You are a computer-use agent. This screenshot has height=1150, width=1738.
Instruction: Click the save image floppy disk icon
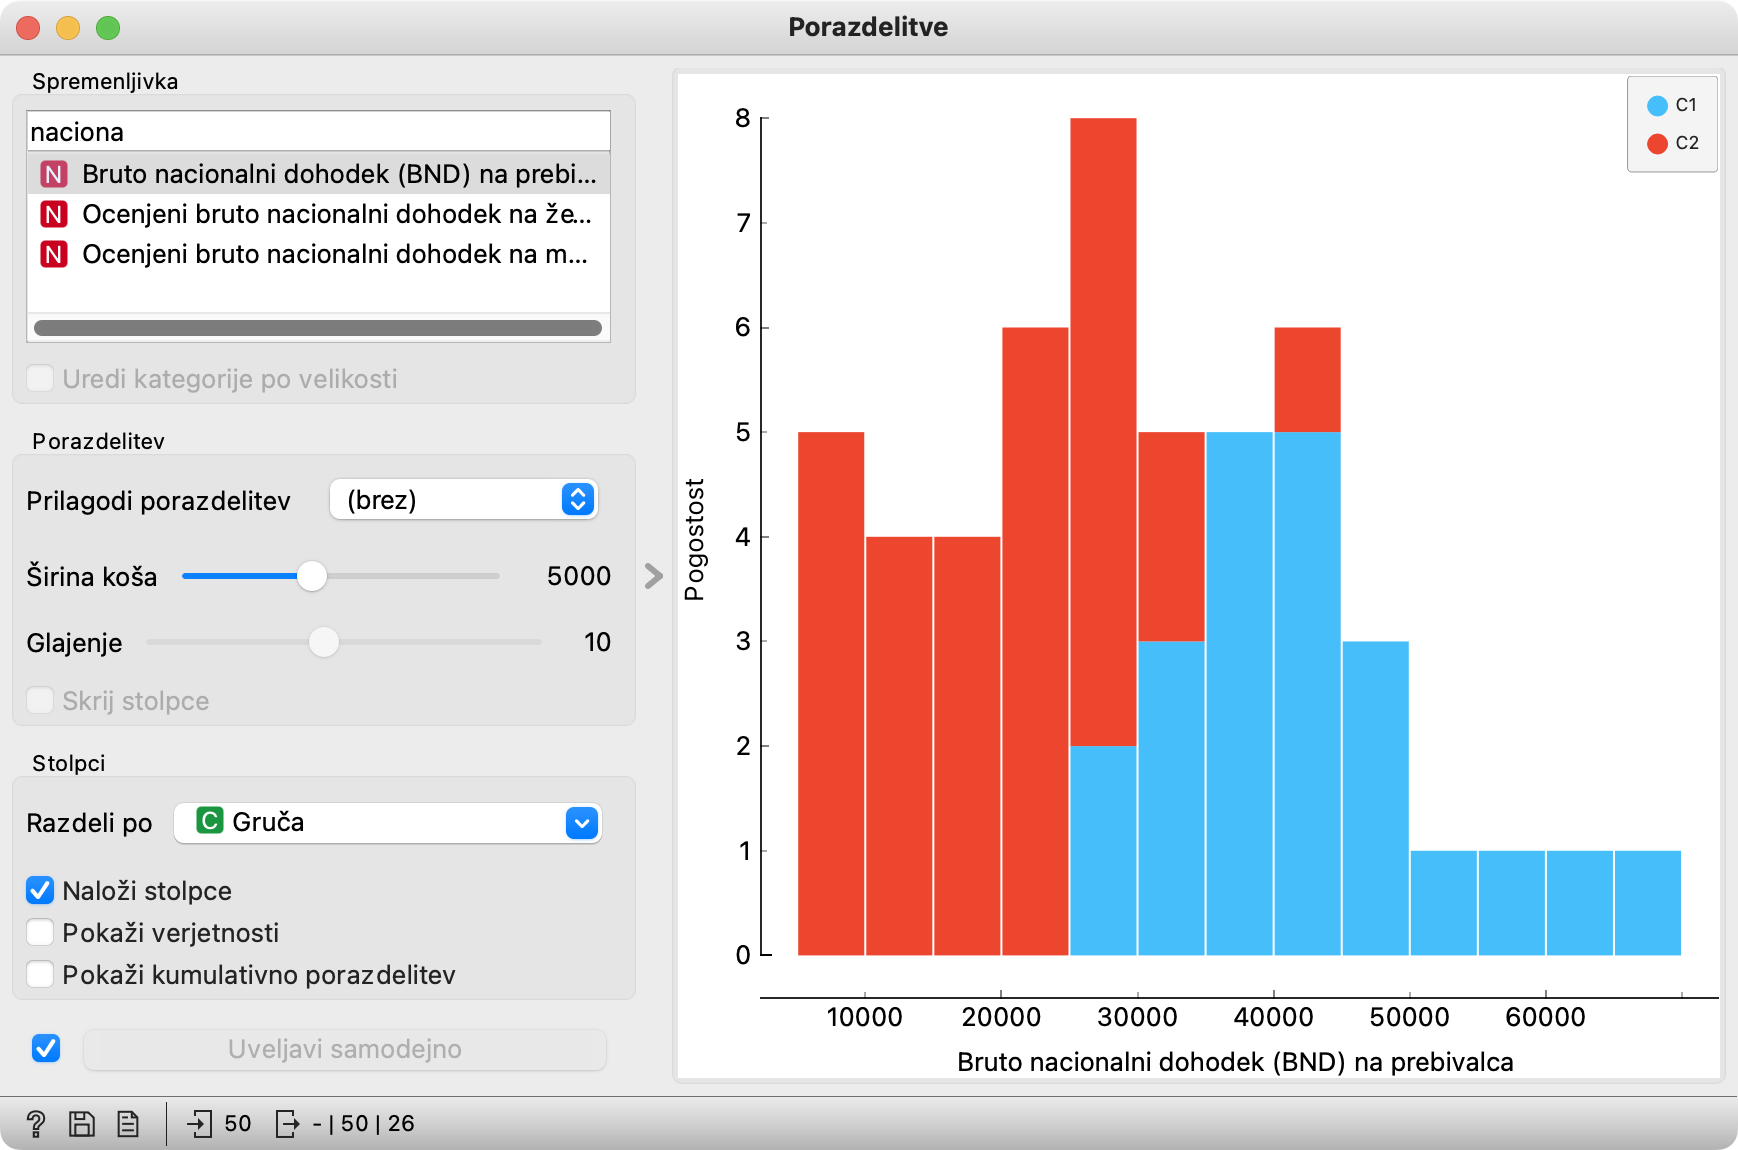pyautogui.click(x=81, y=1124)
